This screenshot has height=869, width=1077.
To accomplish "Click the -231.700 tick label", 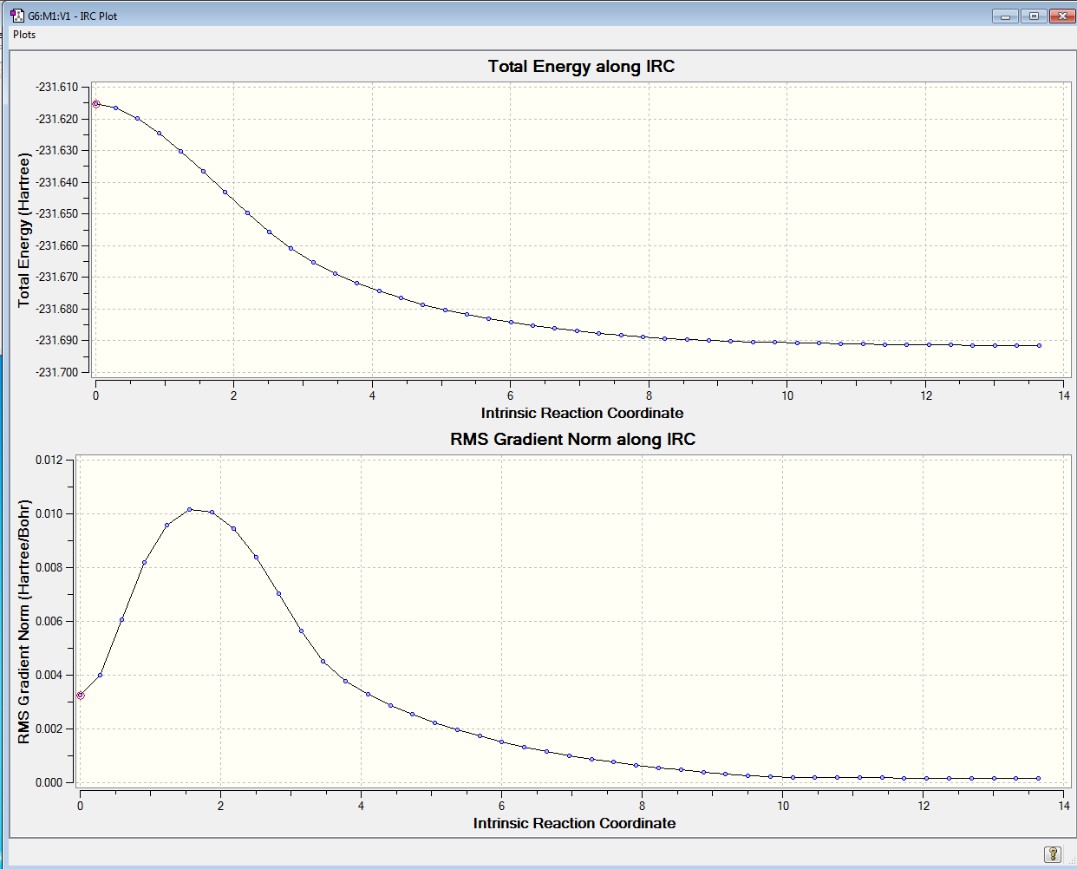I will (x=58, y=372).
